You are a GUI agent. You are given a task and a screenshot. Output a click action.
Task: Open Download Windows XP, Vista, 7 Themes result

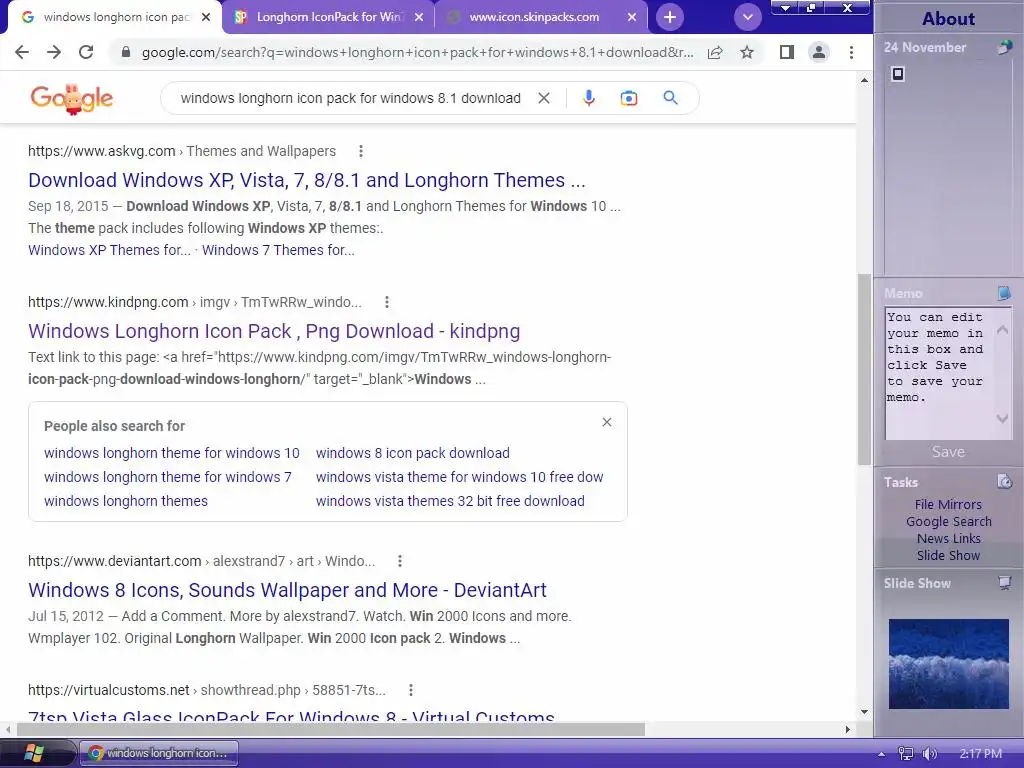[306, 180]
